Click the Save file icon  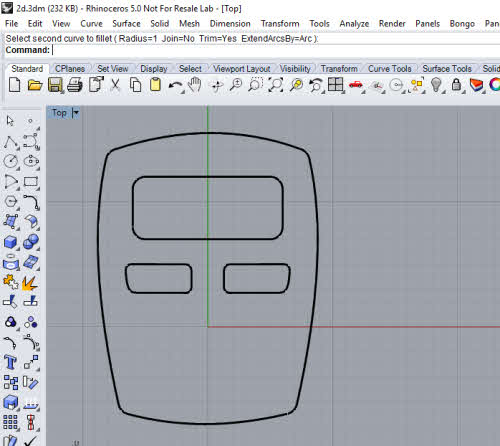pos(55,85)
